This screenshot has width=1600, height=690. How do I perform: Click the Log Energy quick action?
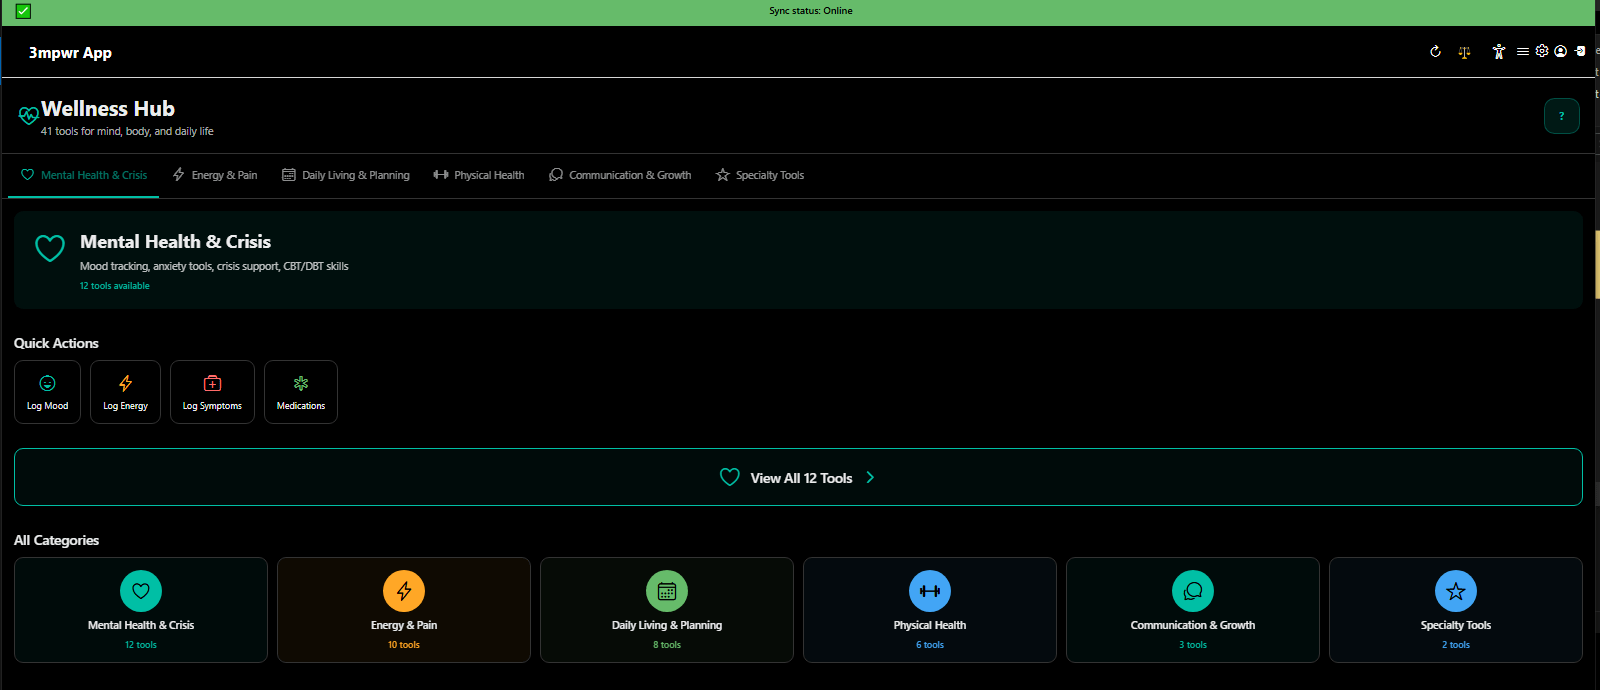click(x=125, y=392)
